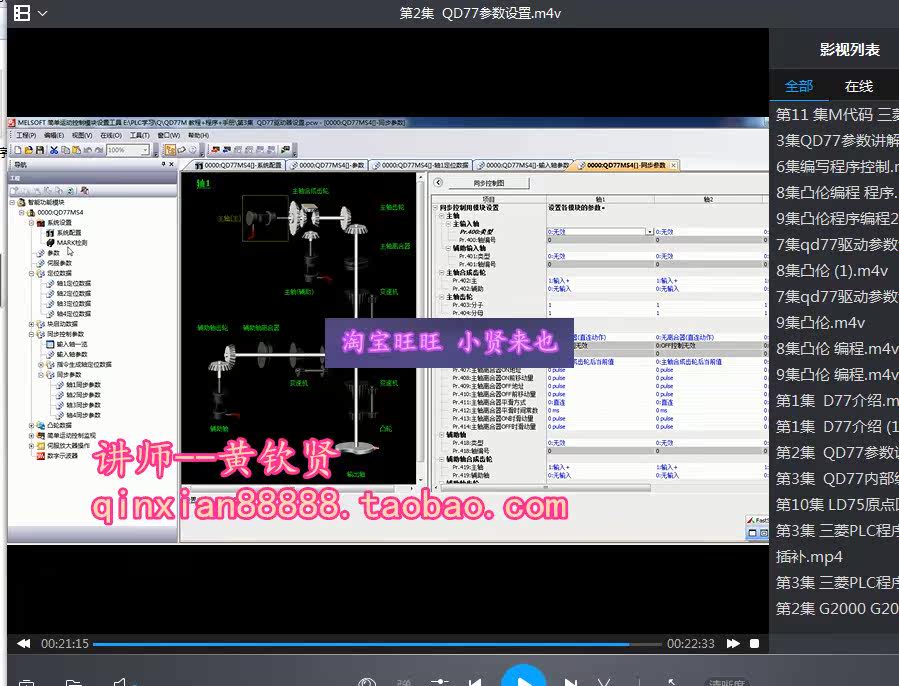This screenshot has width=899, height=686.
Task: Toggle the player layout panel icon
Action: coord(22,13)
